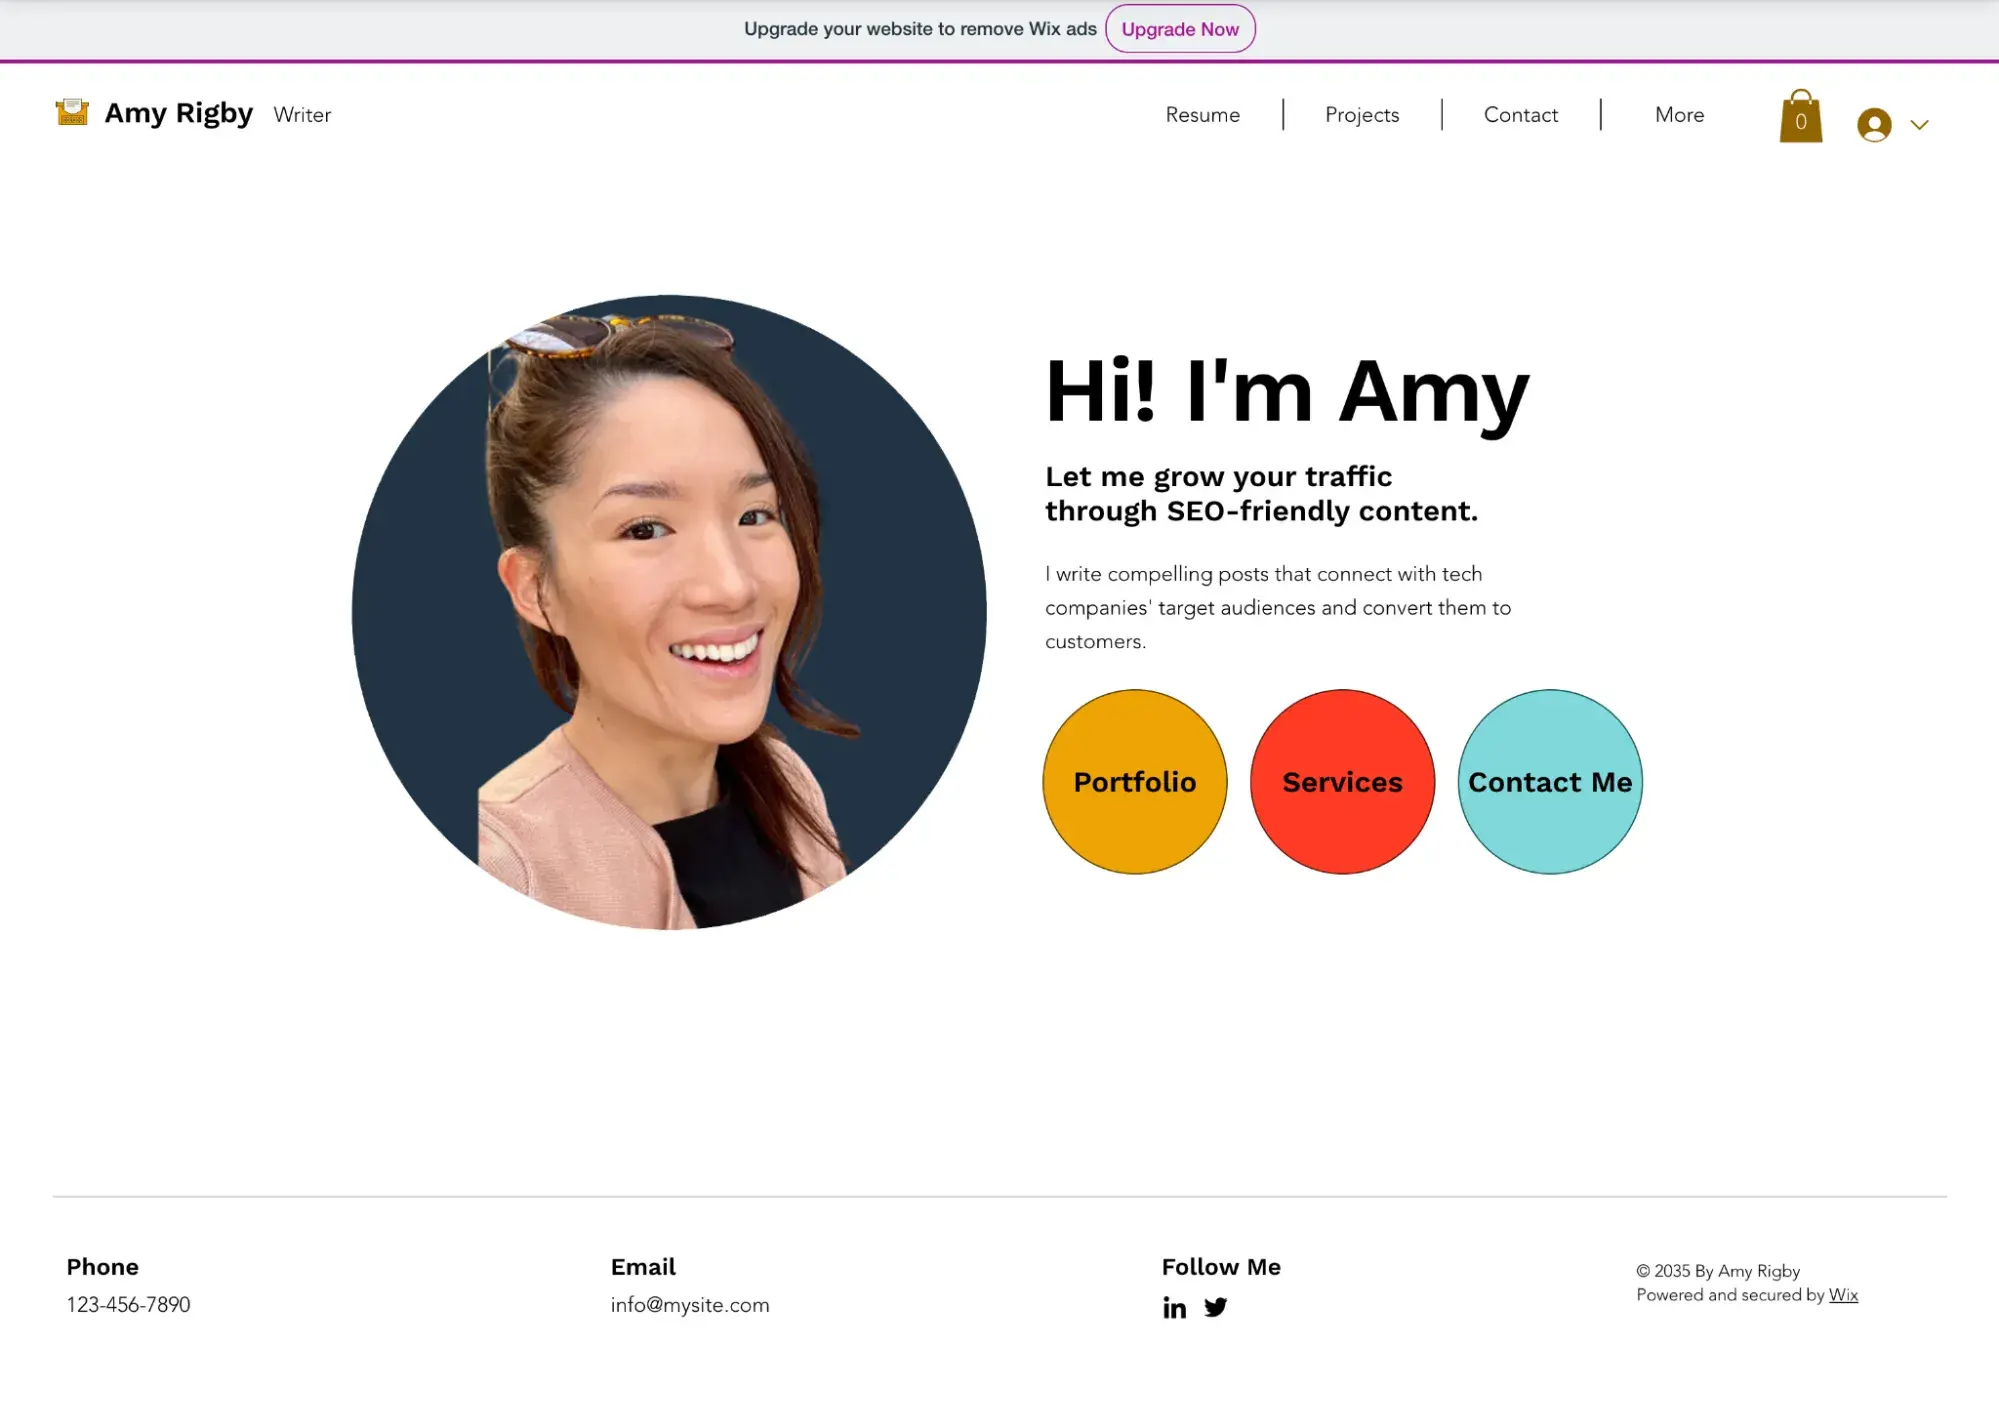Click the Amy Rigby site title
The width and height of the screenshot is (1999, 1425).
(179, 114)
